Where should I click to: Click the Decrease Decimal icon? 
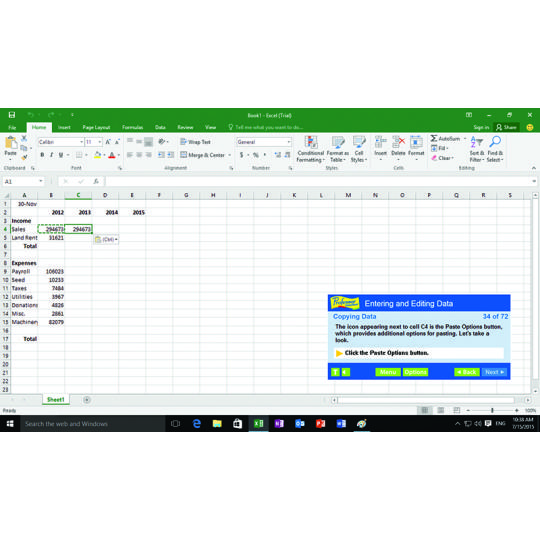(x=287, y=155)
